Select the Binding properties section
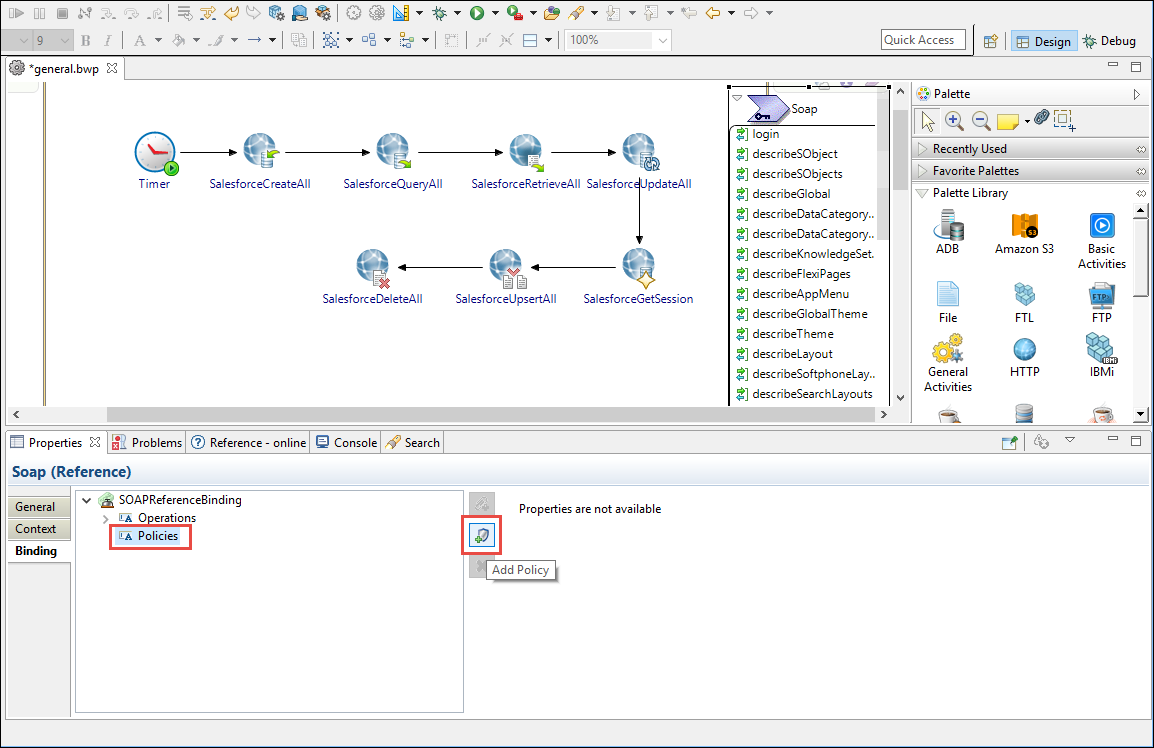The height and width of the screenshot is (748, 1154). point(39,551)
